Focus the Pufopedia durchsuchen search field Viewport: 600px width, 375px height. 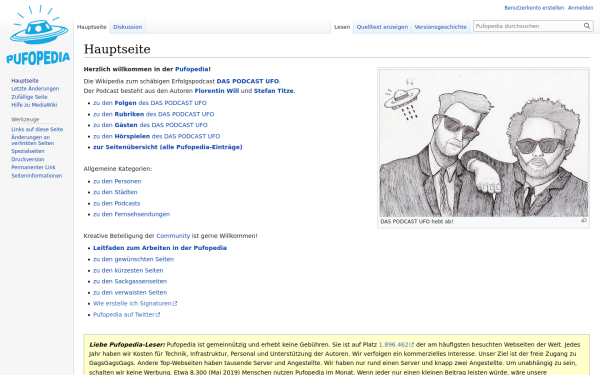coord(528,26)
